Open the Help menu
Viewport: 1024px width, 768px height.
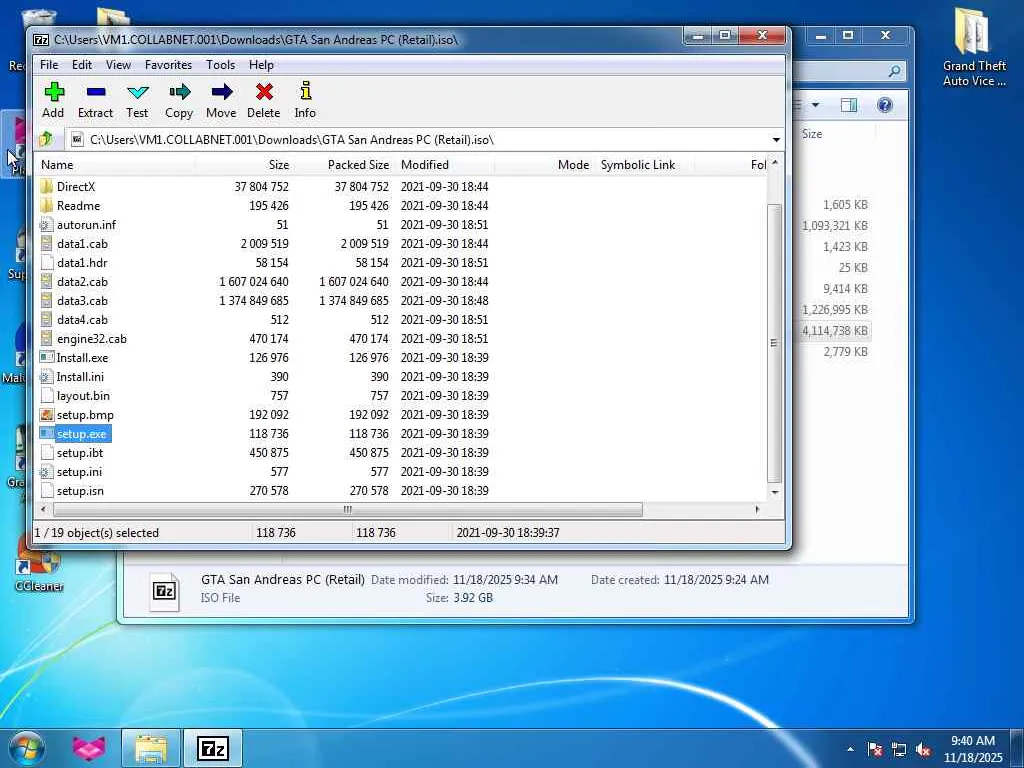pos(261,65)
